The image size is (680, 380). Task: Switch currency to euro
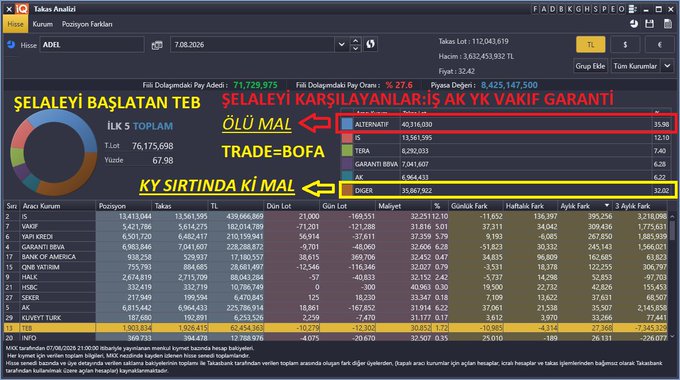[x=660, y=45]
